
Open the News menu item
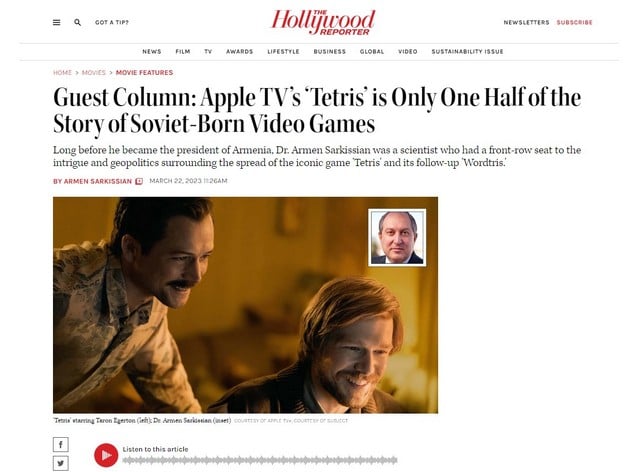[152, 51]
